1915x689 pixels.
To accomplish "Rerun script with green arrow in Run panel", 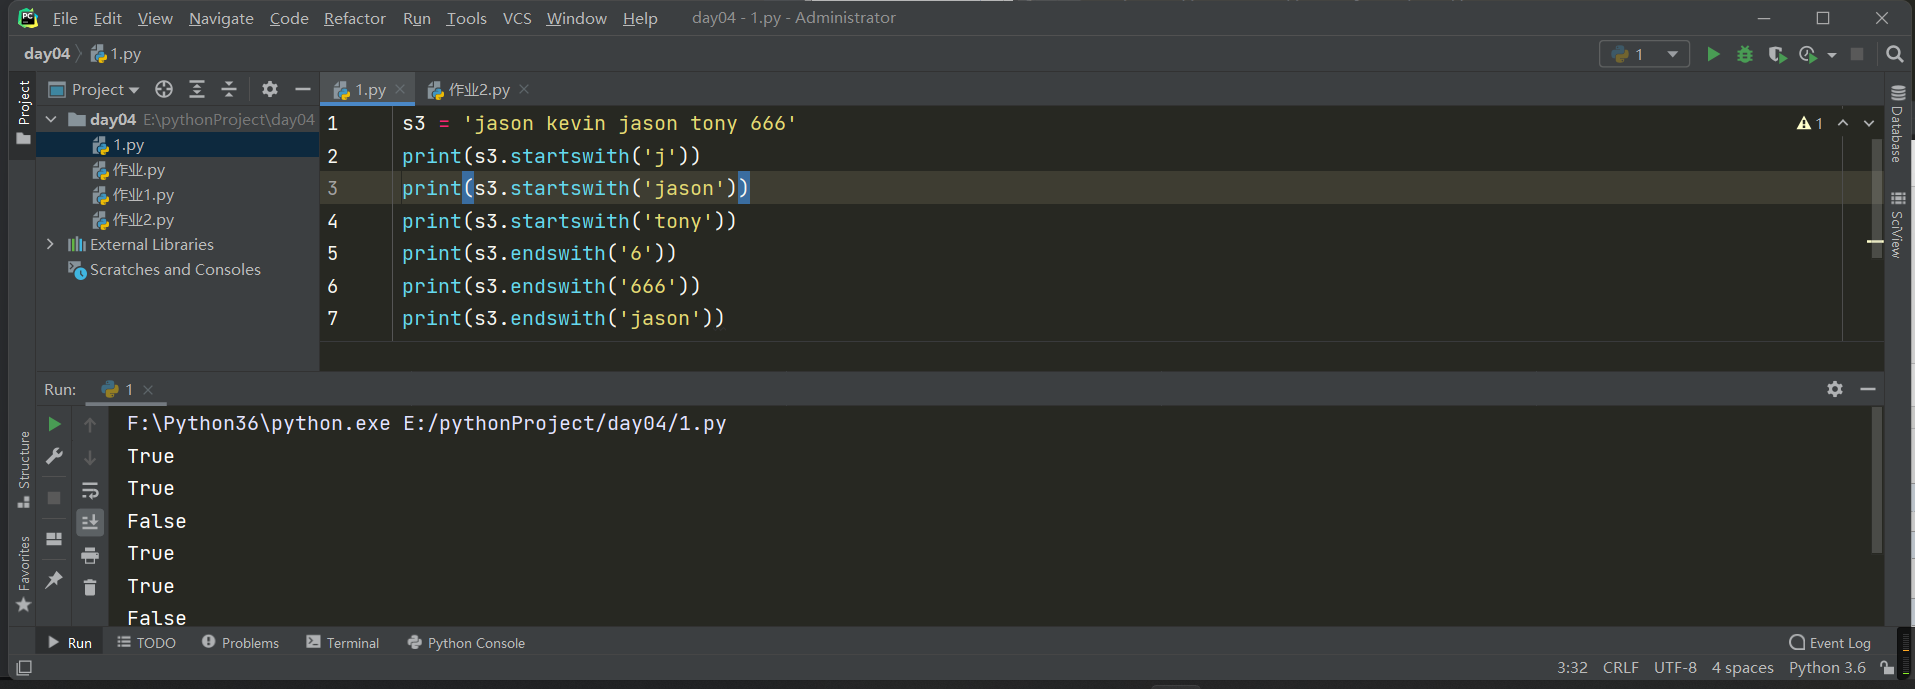I will [x=55, y=424].
